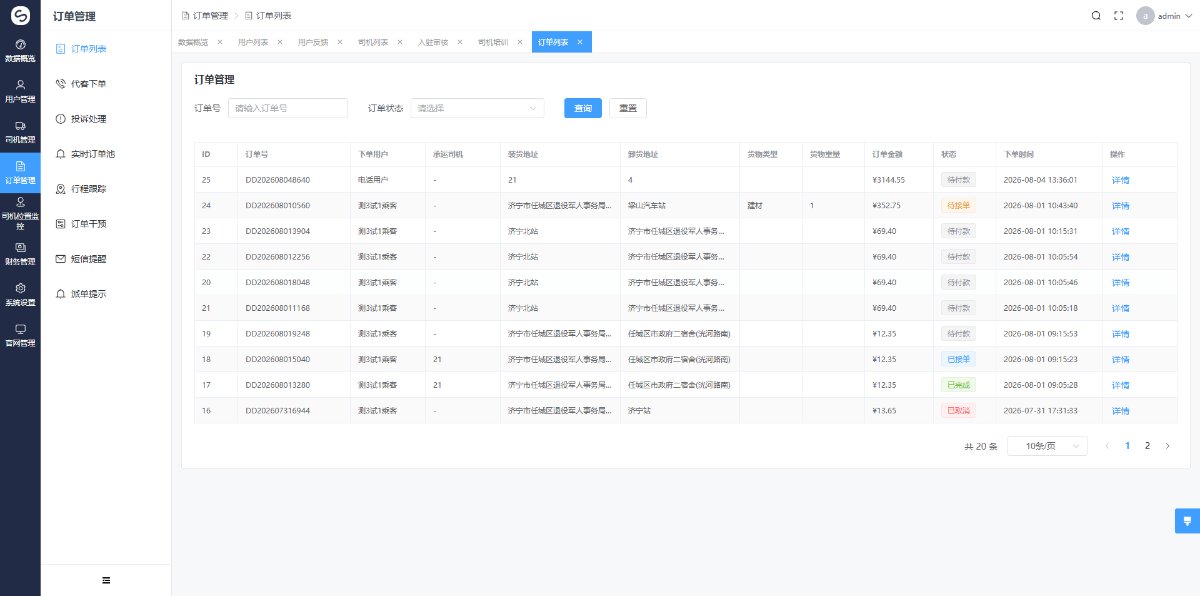Open the 10条/页 page size dropdown
This screenshot has width=1200, height=596.
[1047, 446]
